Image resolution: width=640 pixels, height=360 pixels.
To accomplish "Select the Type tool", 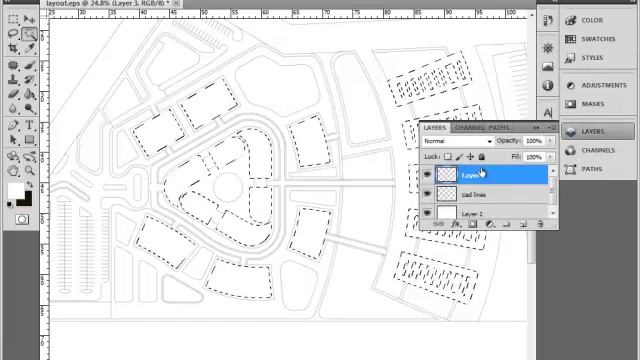I will click(29, 125).
